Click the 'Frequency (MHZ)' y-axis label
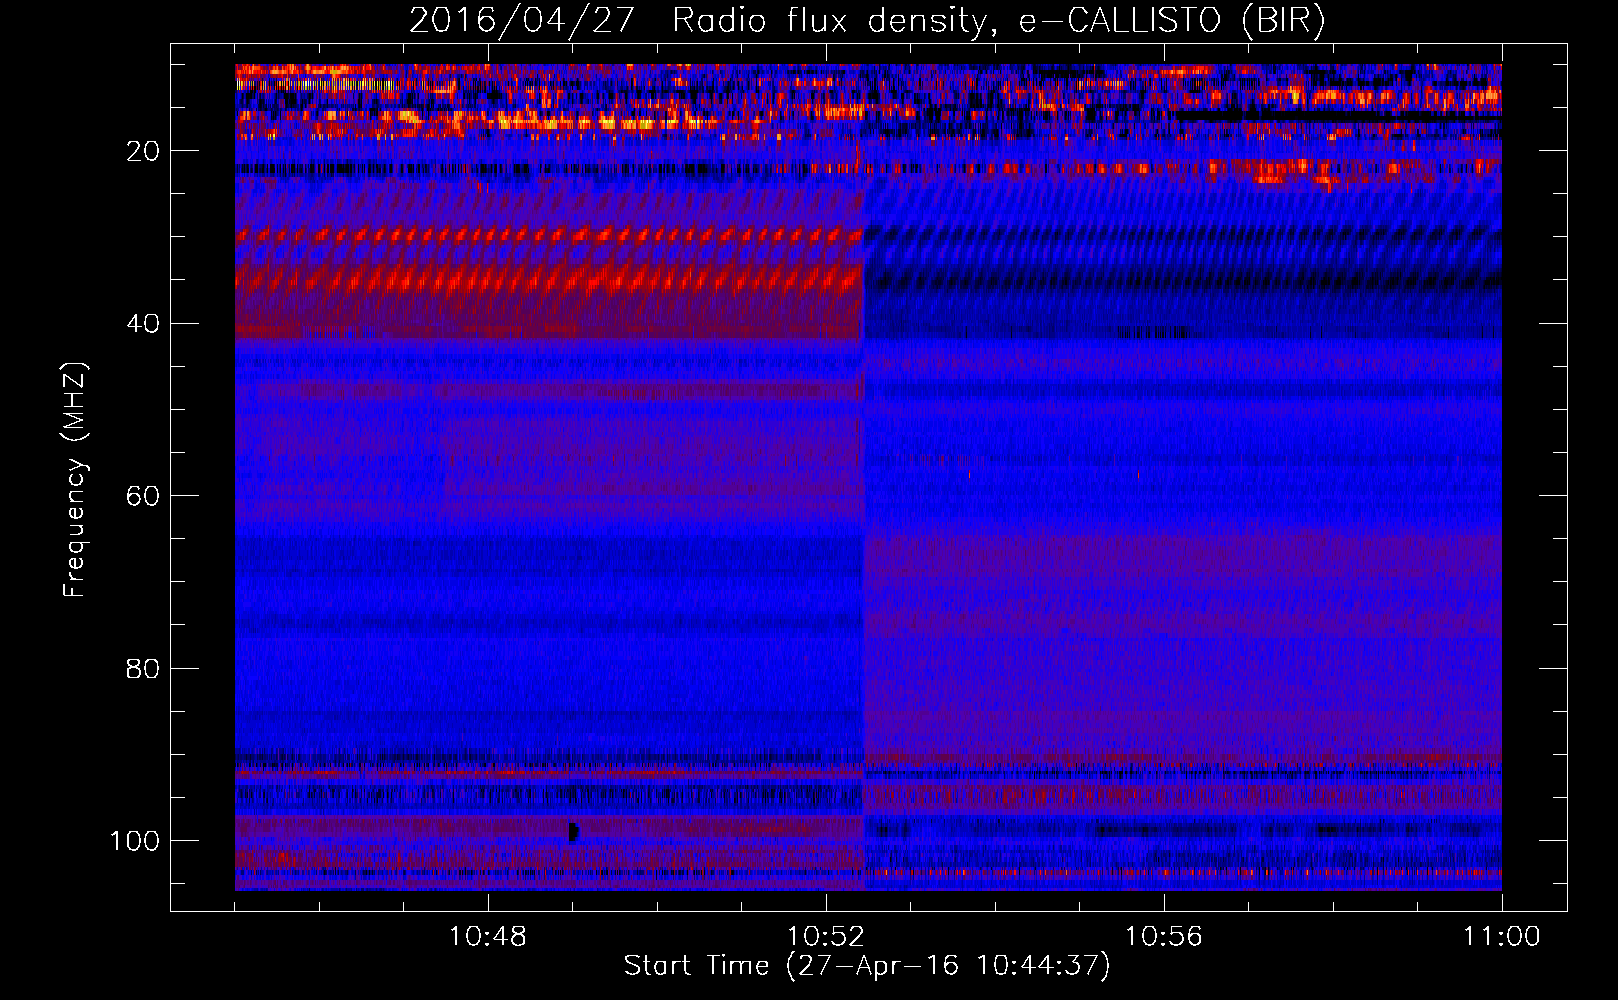Image resolution: width=1618 pixels, height=1000 pixels. coord(75,480)
